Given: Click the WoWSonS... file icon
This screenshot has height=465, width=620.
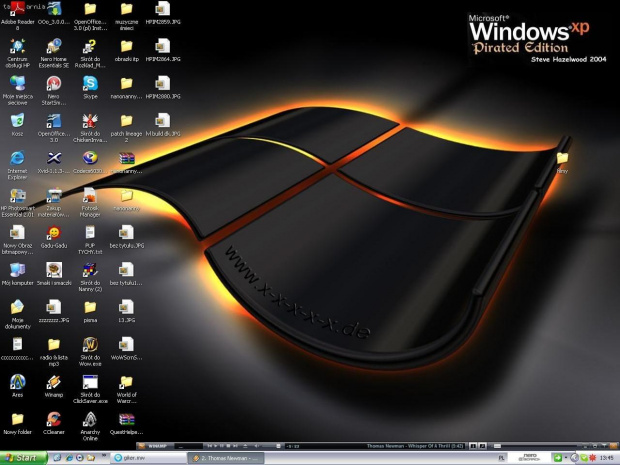Looking at the screenshot, I should point(127,348).
